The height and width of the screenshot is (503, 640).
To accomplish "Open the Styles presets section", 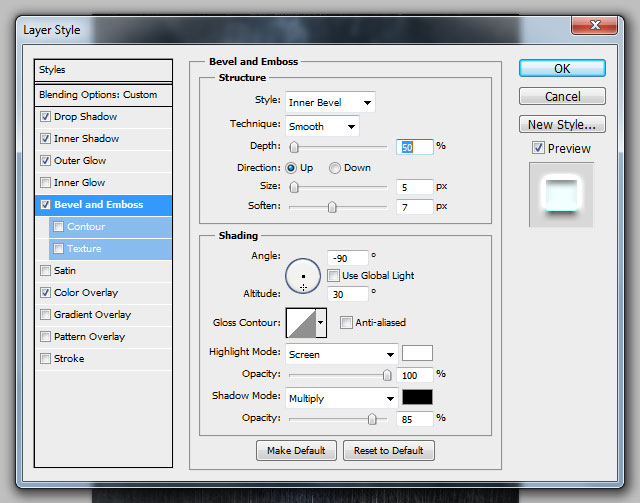I will coord(103,70).
